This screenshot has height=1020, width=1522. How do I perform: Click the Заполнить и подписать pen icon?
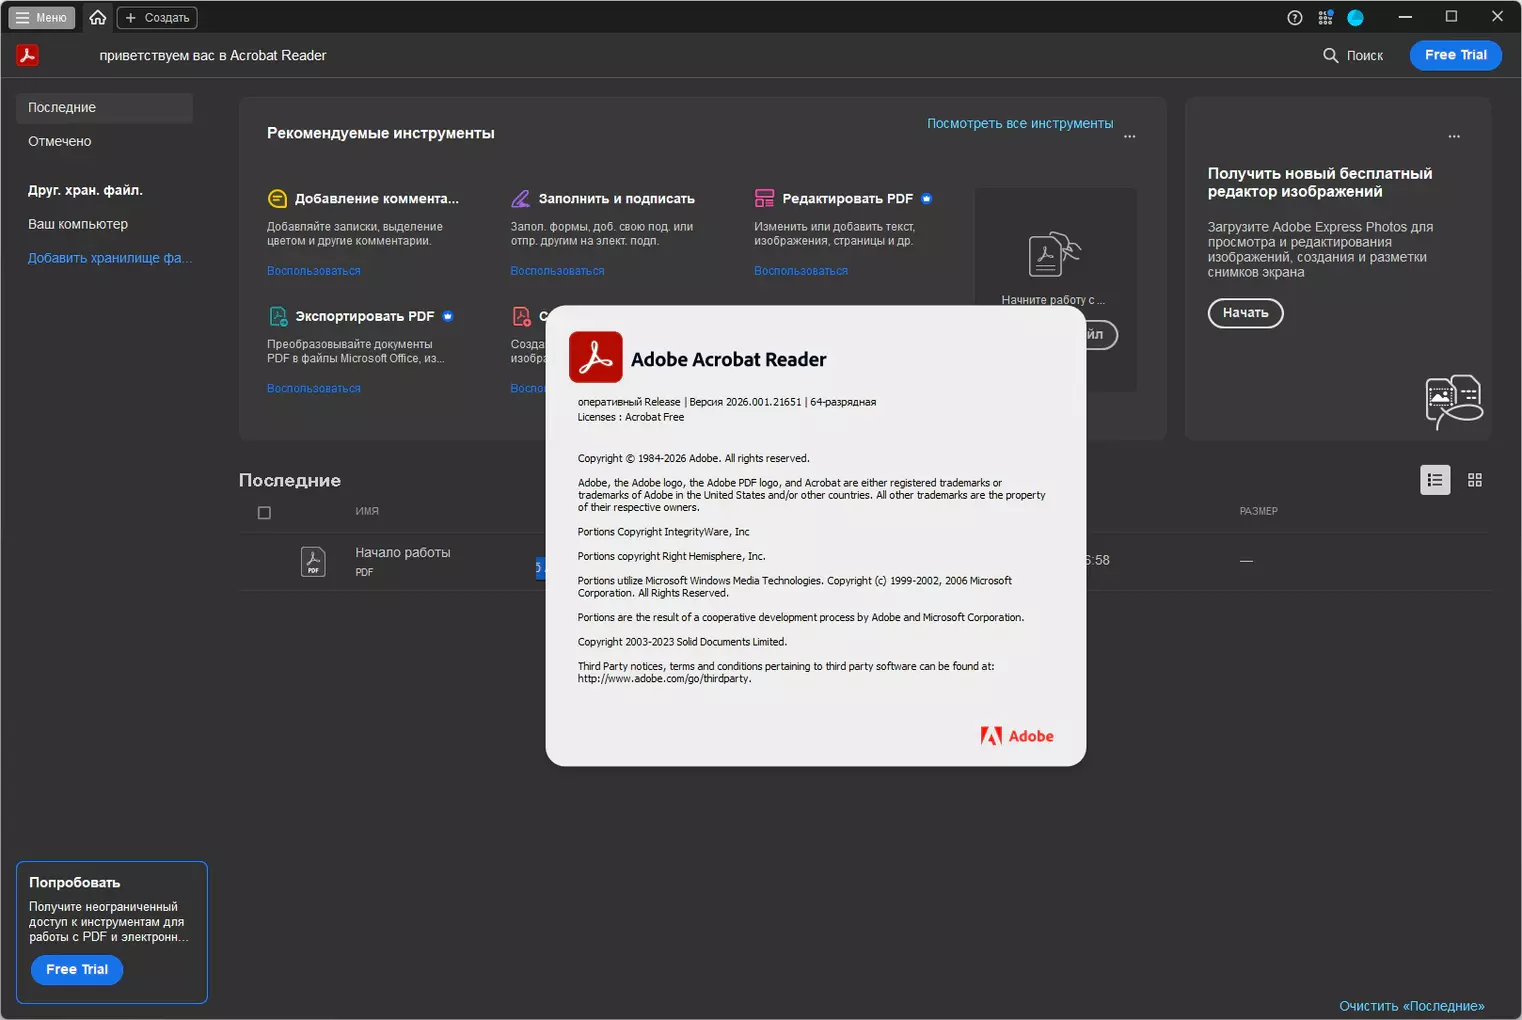pos(520,199)
